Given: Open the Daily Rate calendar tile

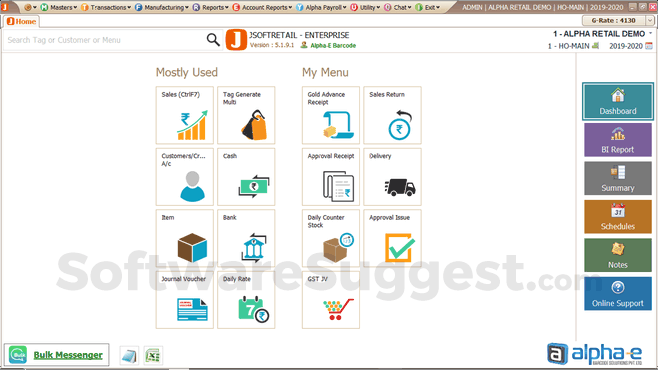Looking at the screenshot, I should tap(246, 300).
